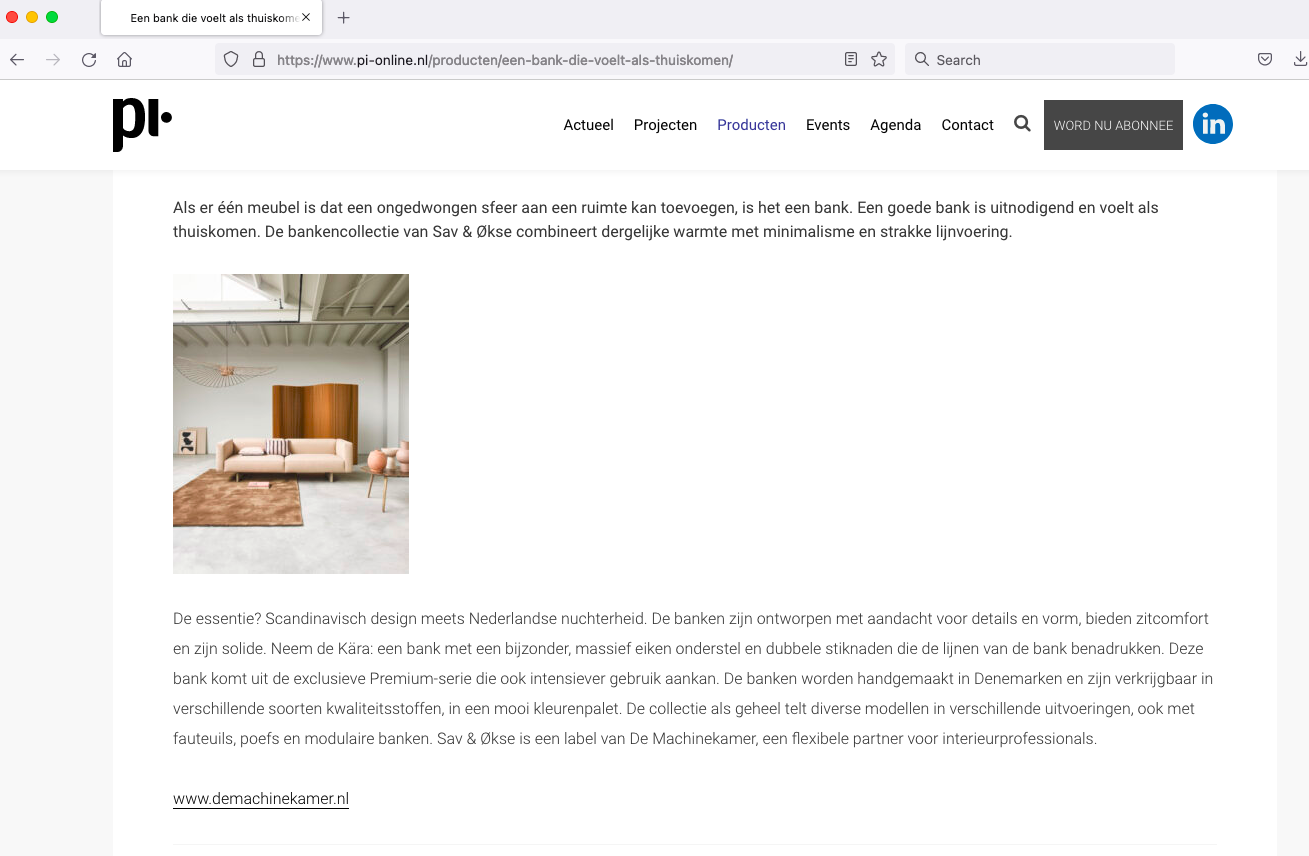Open the Pocket save icon
Image resolution: width=1309 pixels, height=856 pixels.
(x=1265, y=60)
